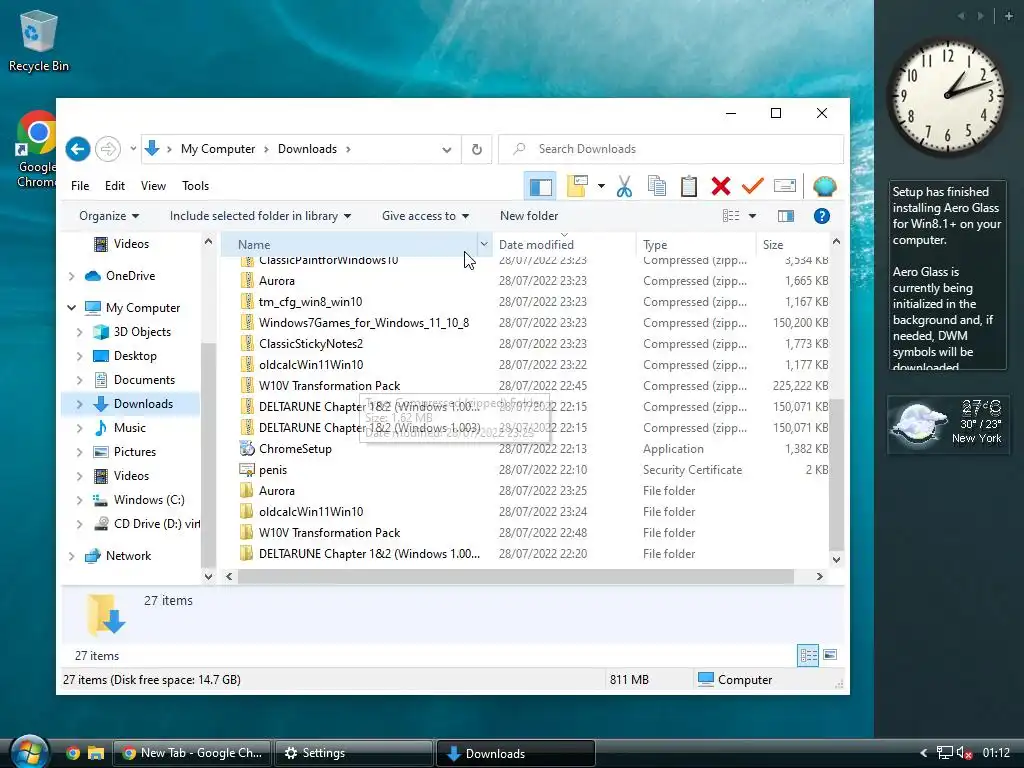
Task: Sort by the Date modified column
Action: 564,245
